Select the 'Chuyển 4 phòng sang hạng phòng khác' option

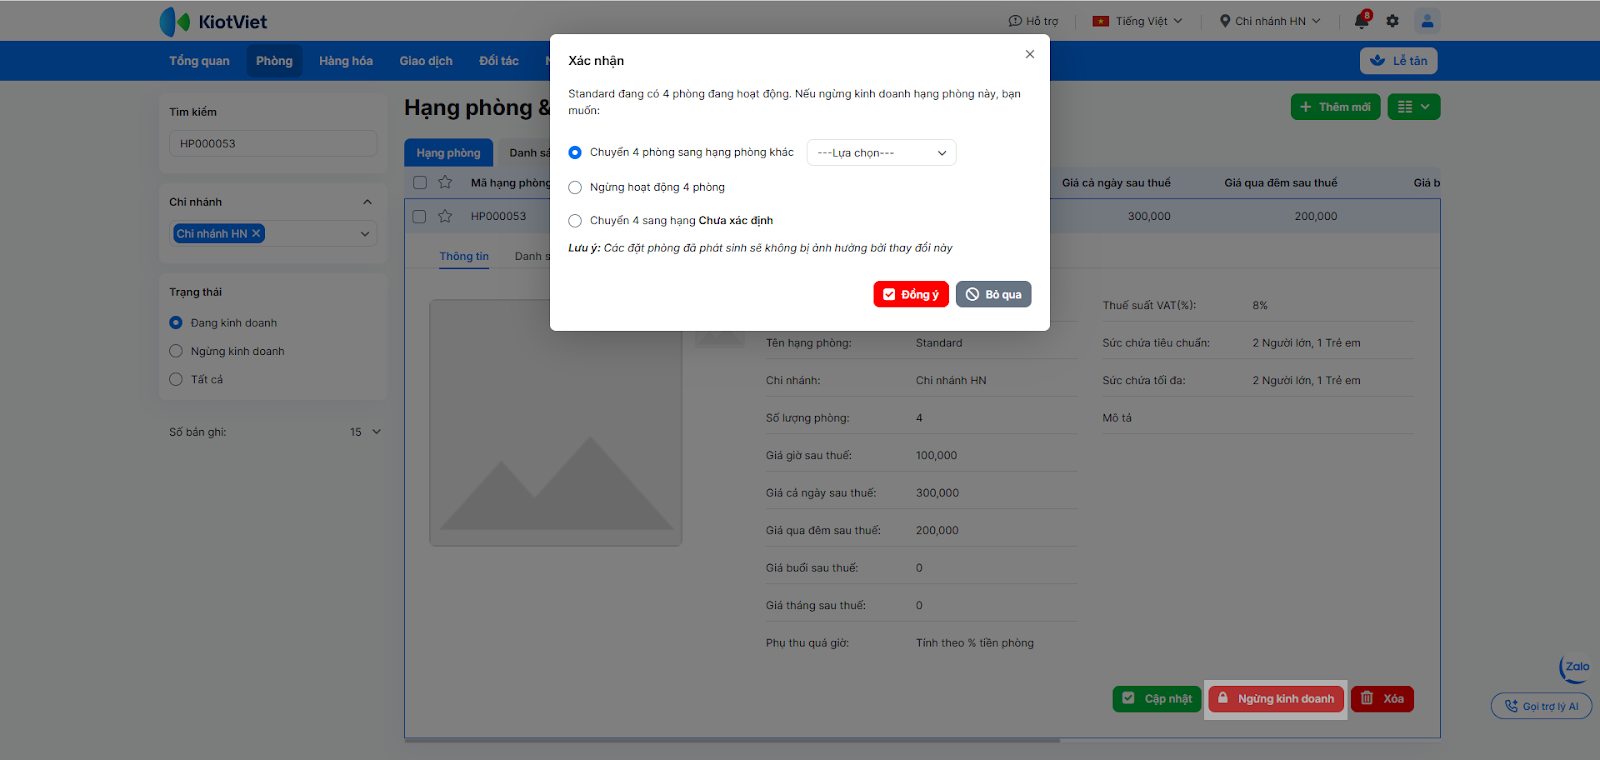[575, 153]
